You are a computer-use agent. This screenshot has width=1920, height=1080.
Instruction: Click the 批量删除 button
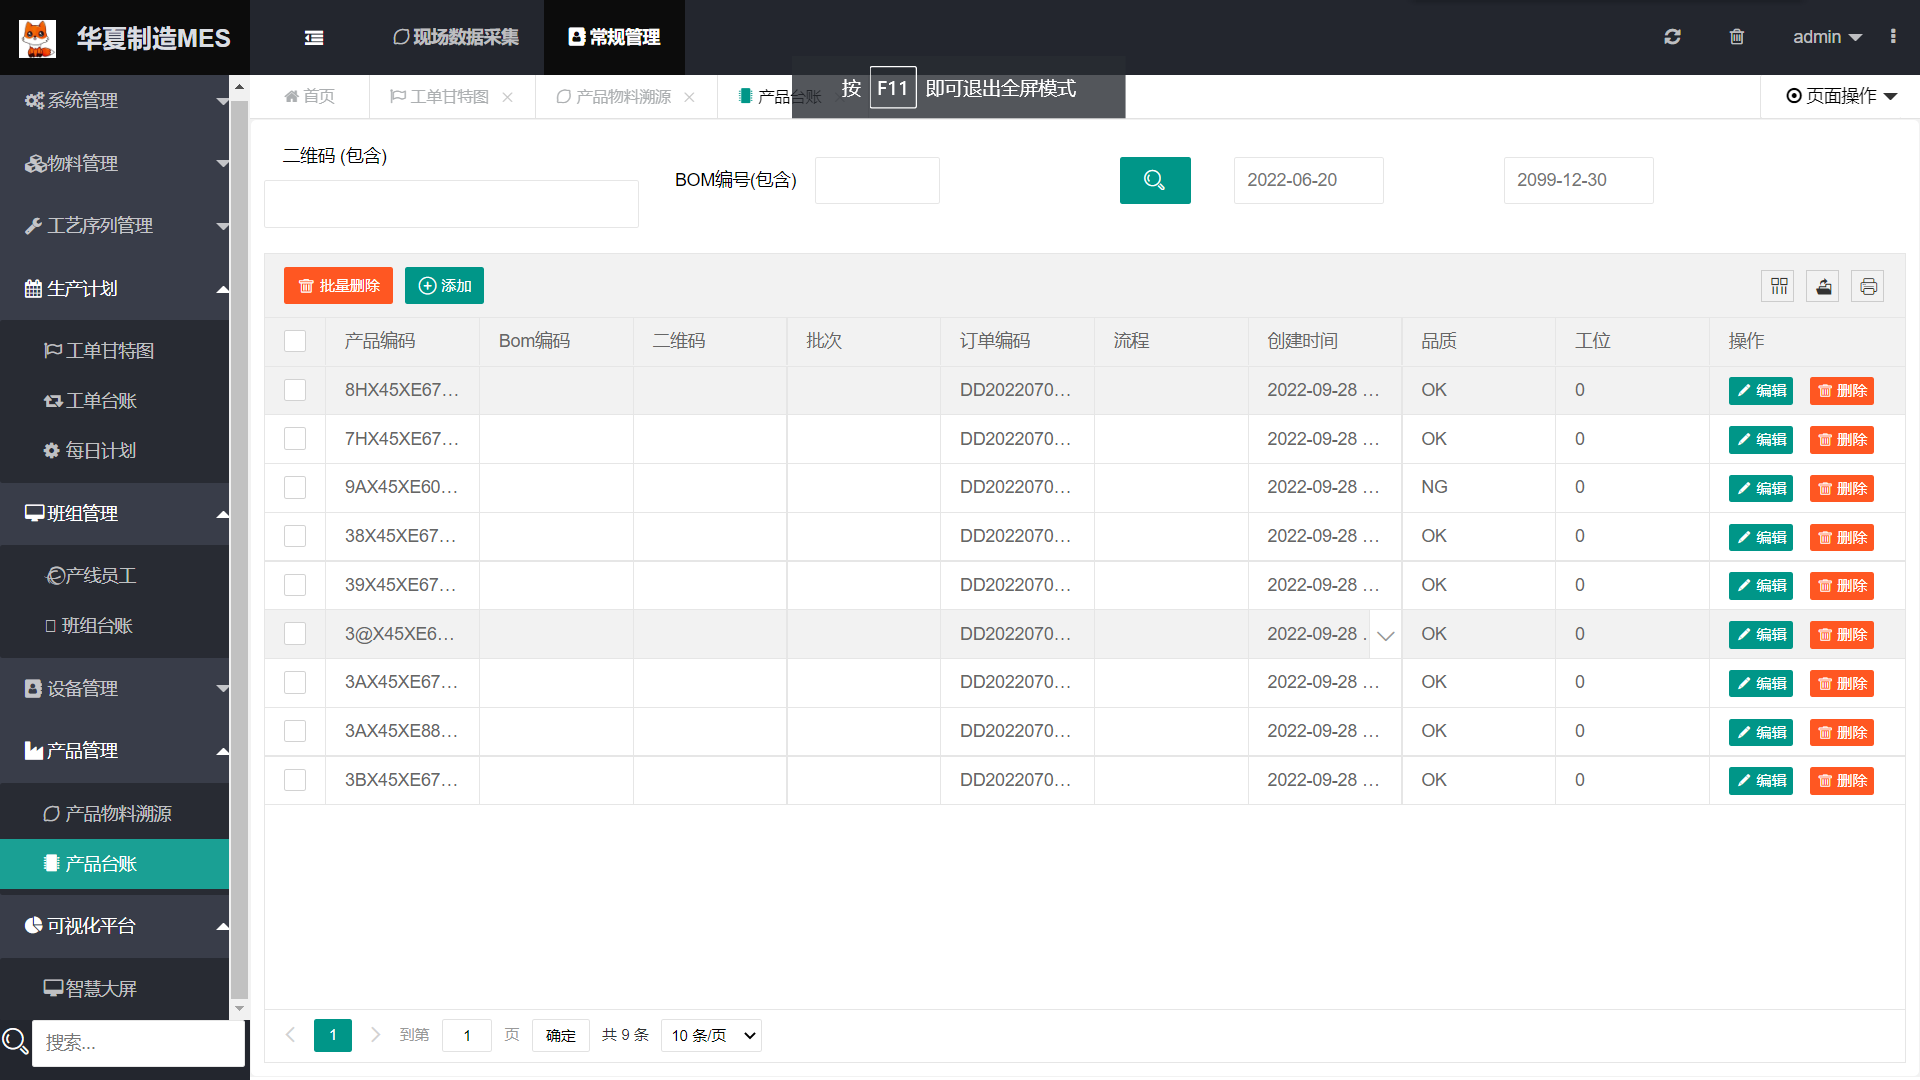tap(338, 286)
